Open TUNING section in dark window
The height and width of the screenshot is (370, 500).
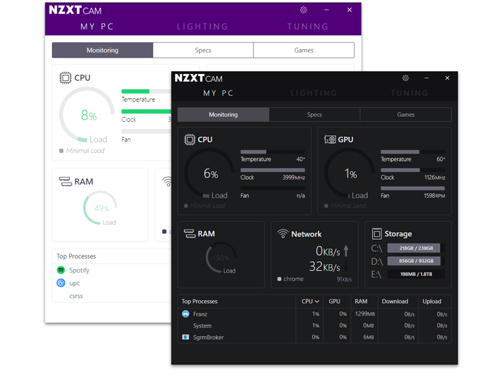[x=409, y=93]
